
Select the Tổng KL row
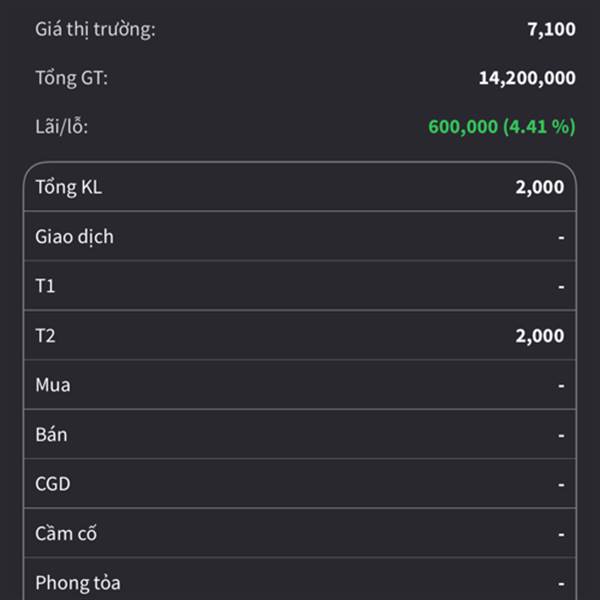(300, 187)
